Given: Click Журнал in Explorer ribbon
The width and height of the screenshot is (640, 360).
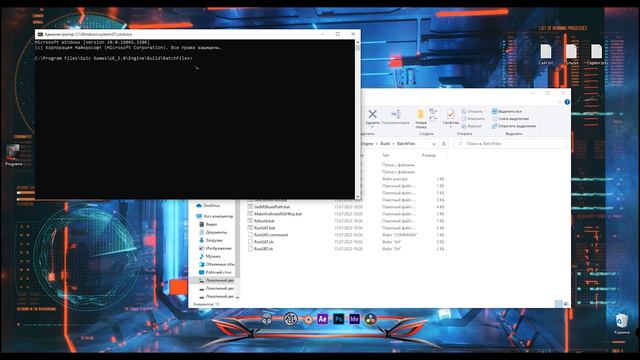Looking at the screenshot, I should (x=471, y=126).
